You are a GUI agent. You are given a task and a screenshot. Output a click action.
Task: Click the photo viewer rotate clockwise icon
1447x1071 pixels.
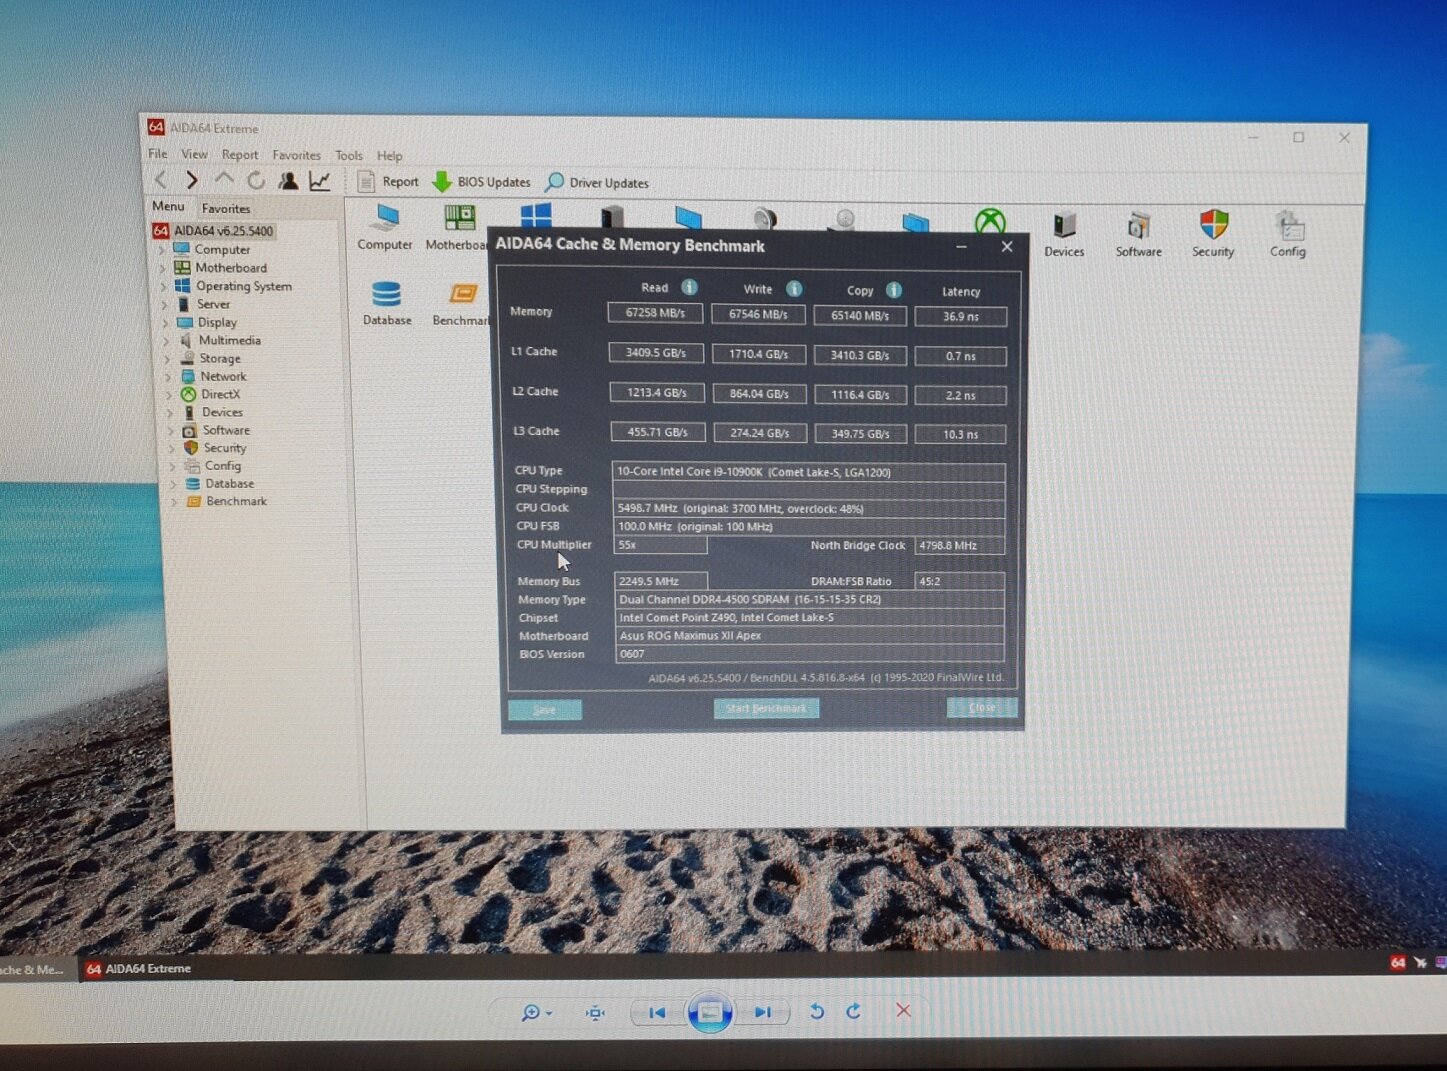(x=853, y=1011)
